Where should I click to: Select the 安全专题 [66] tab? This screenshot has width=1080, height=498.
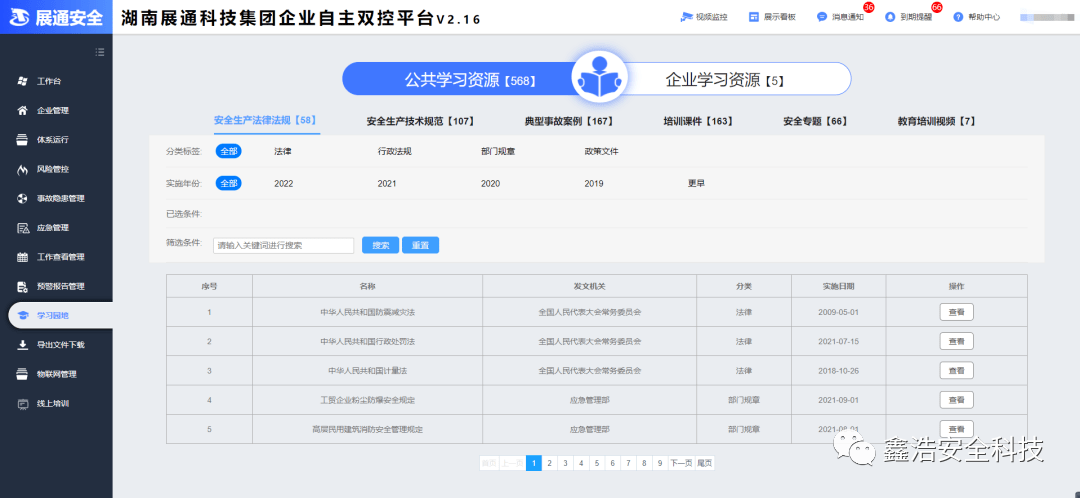pyautogui.click(x=815, y=121)
